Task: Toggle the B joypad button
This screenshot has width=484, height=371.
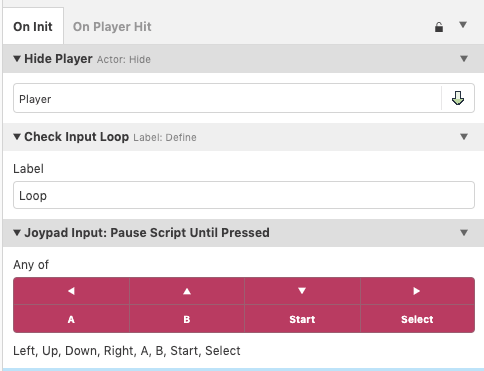Action: point(187,319)
